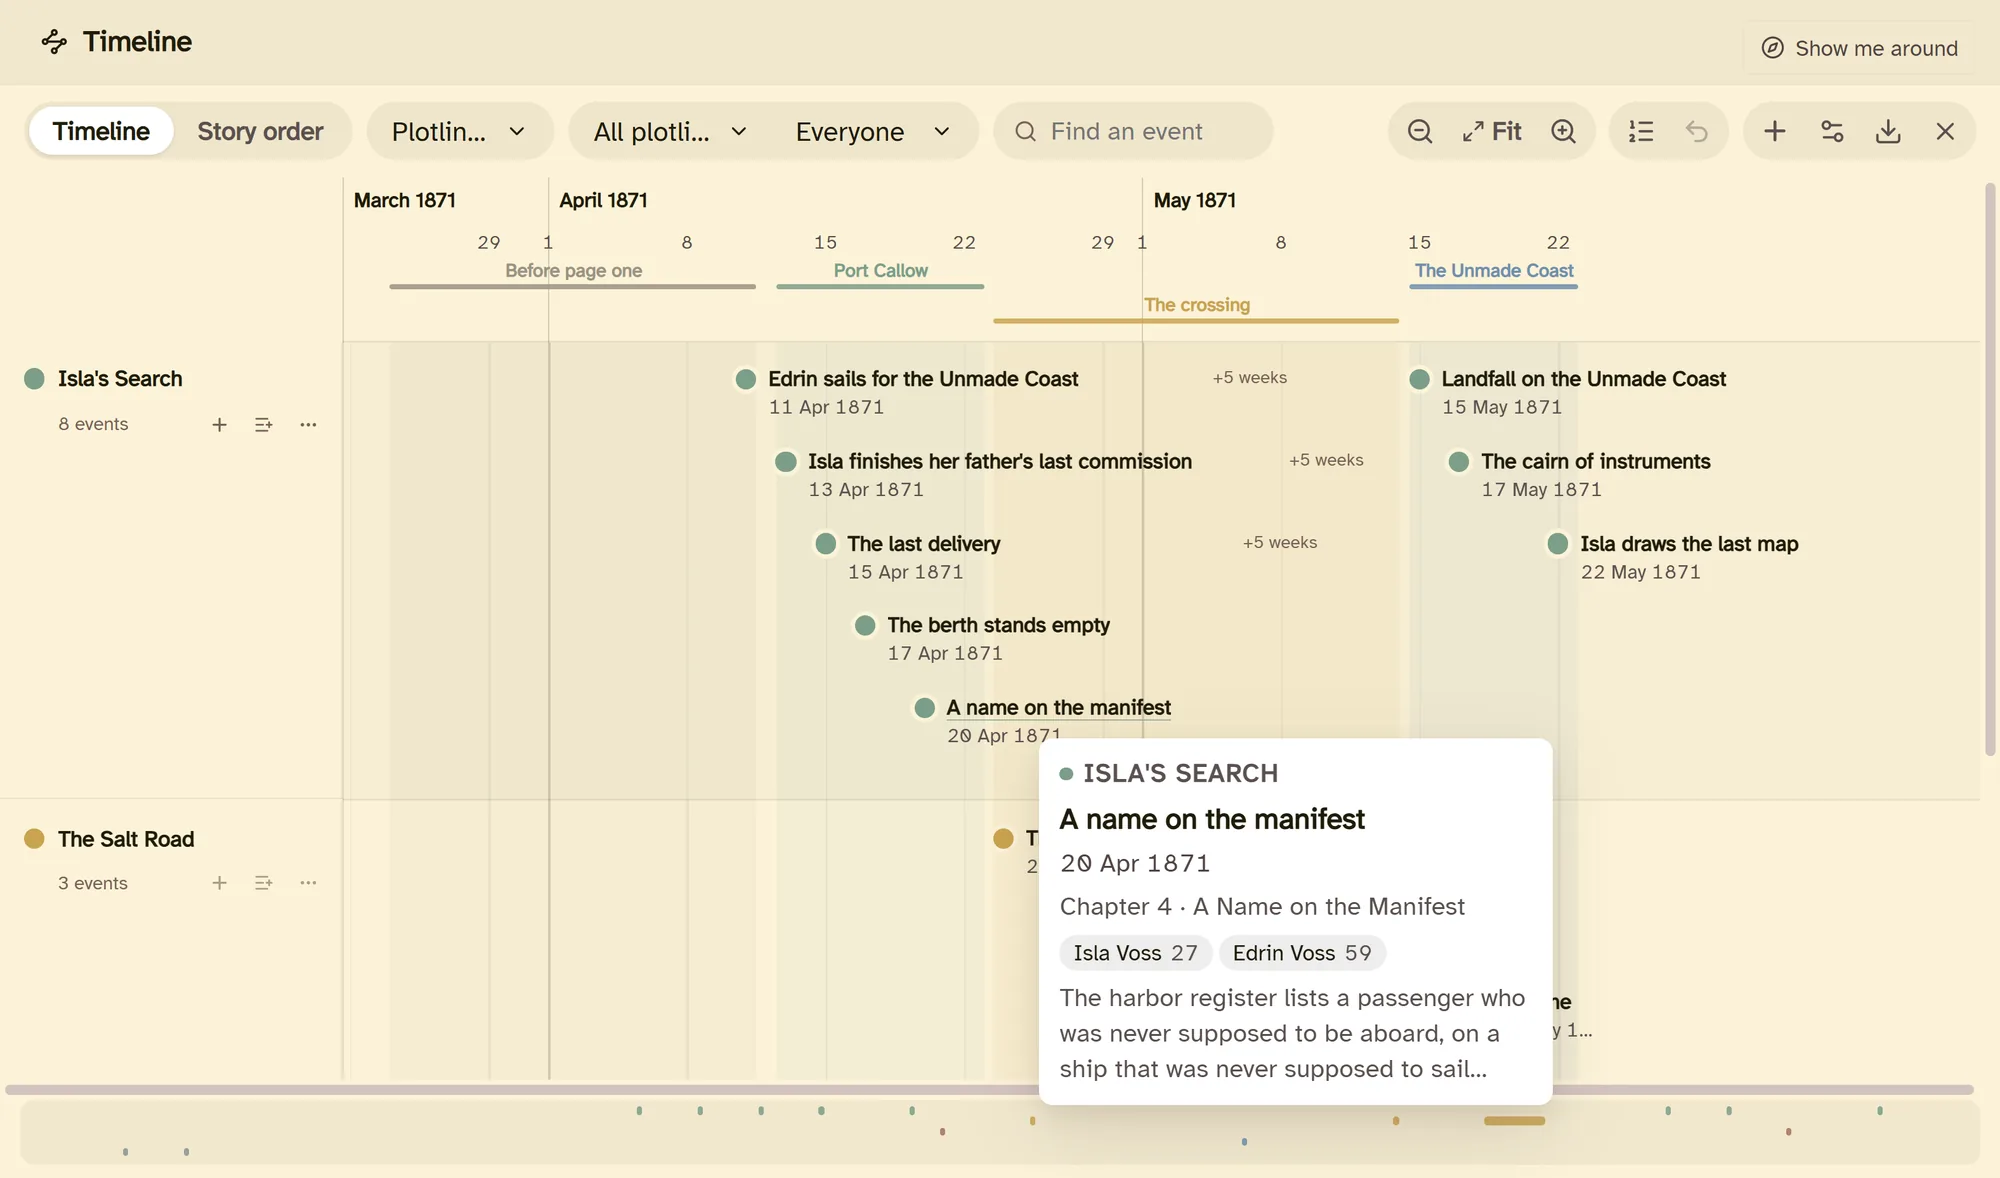Click the plus icon in top toolbar
This screenshot has width=2000, height=1178.
[x=1775, y=131]
